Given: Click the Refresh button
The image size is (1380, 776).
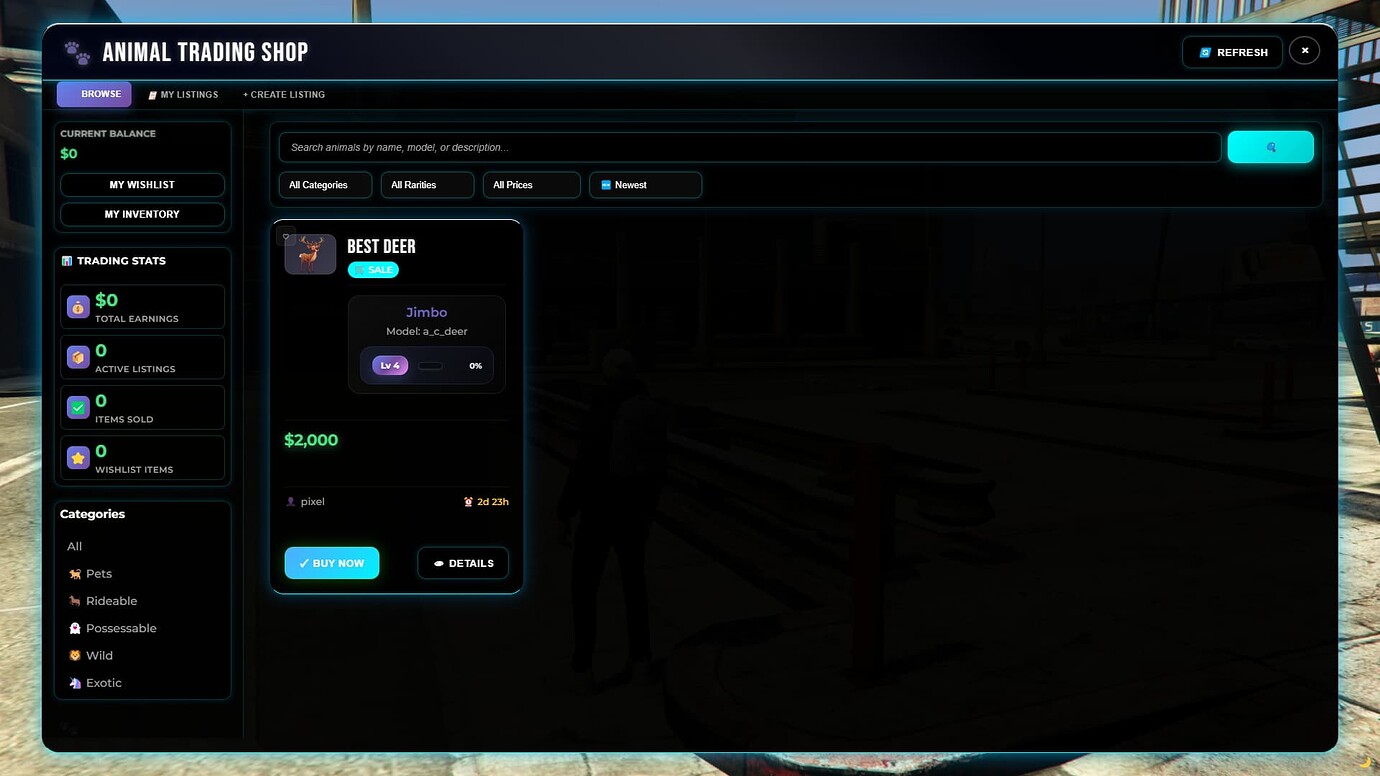Looking at the screenshot, I should coord(1232,52).
